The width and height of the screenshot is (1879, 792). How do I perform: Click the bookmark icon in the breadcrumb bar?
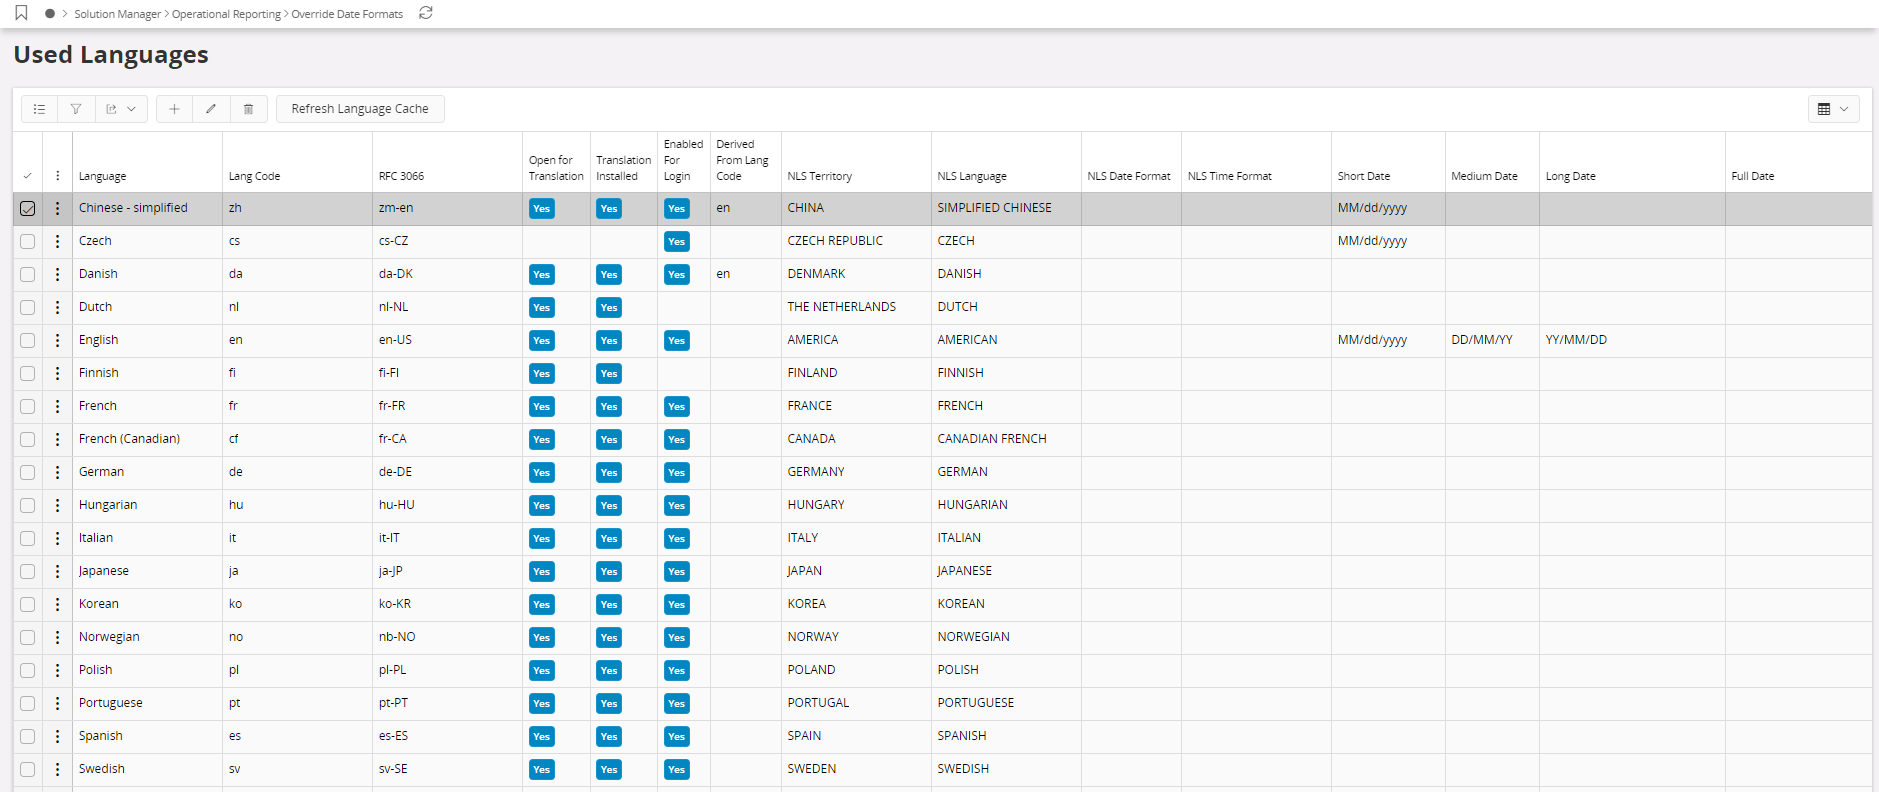point(21,14)
